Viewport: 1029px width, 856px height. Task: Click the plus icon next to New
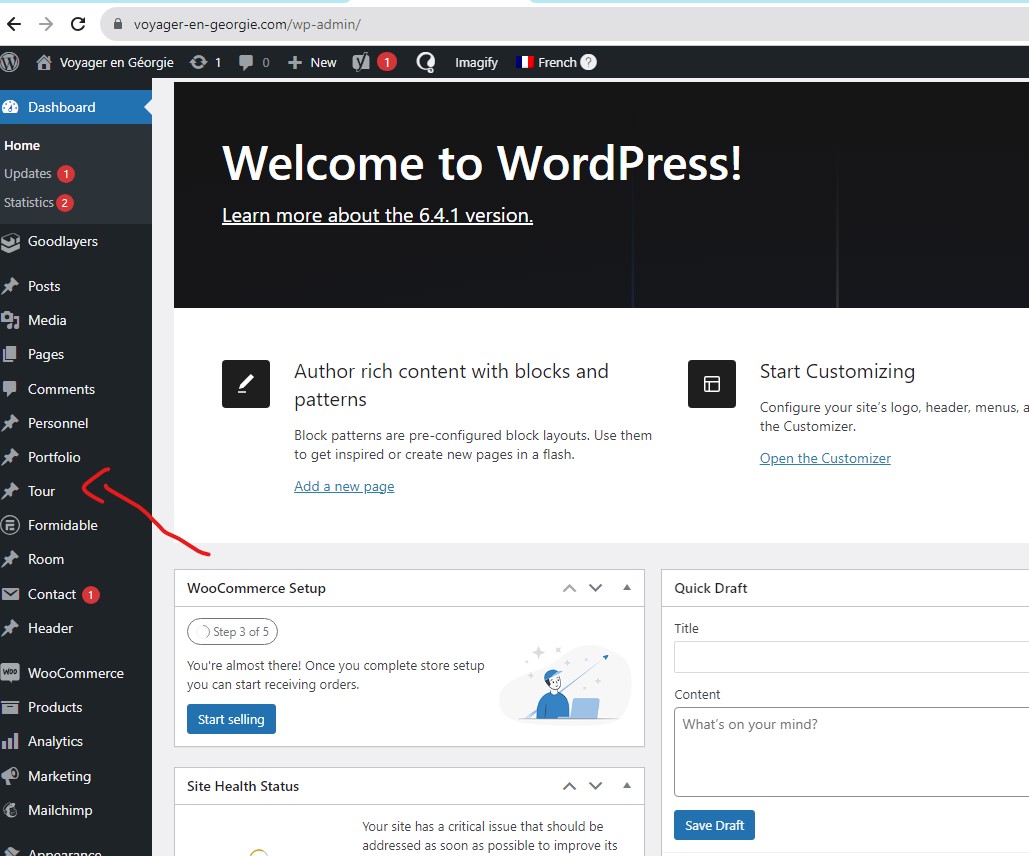coord(295,62)
